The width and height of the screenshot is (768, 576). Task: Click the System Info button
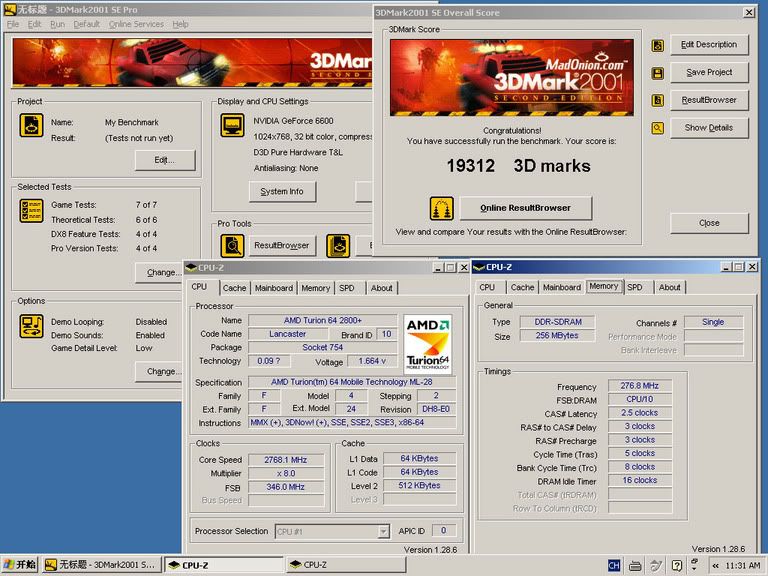click(x=282, y=192)
